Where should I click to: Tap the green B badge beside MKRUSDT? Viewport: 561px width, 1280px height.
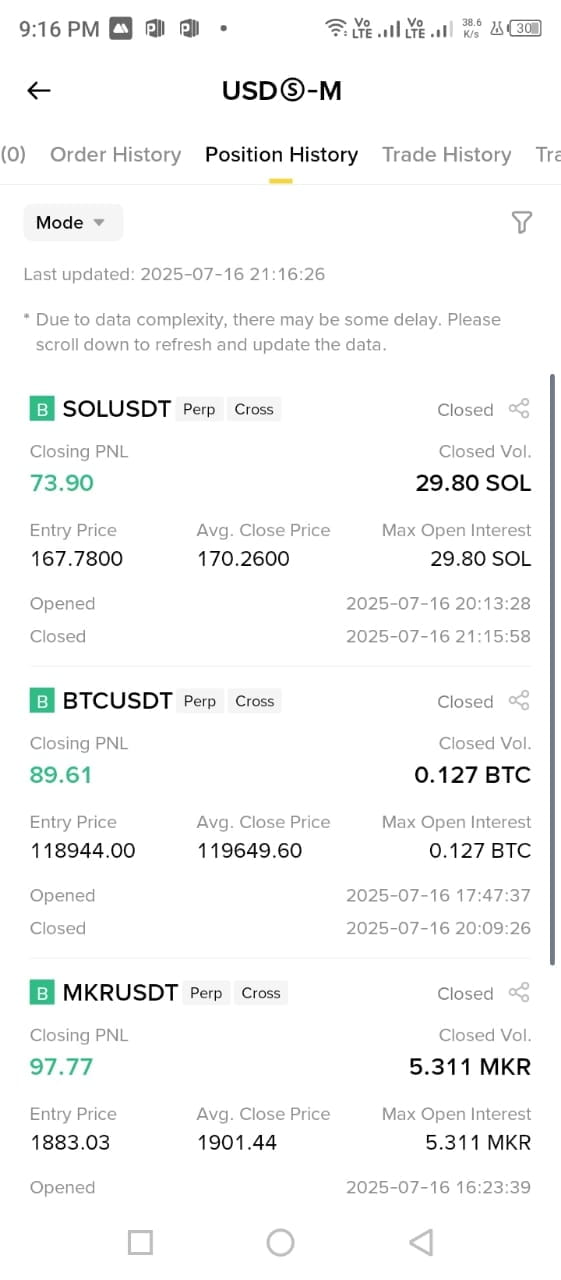(42, 993)
